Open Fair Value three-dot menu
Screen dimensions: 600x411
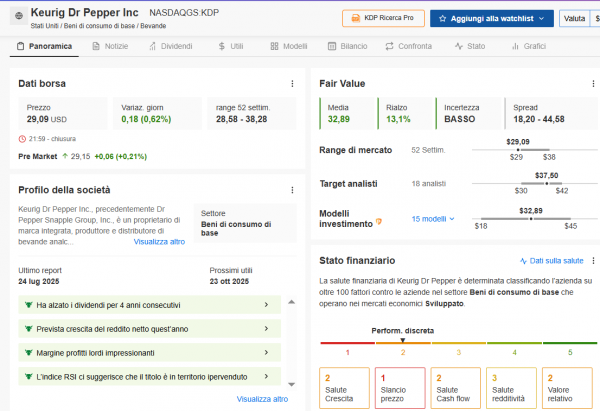(593, 83)
